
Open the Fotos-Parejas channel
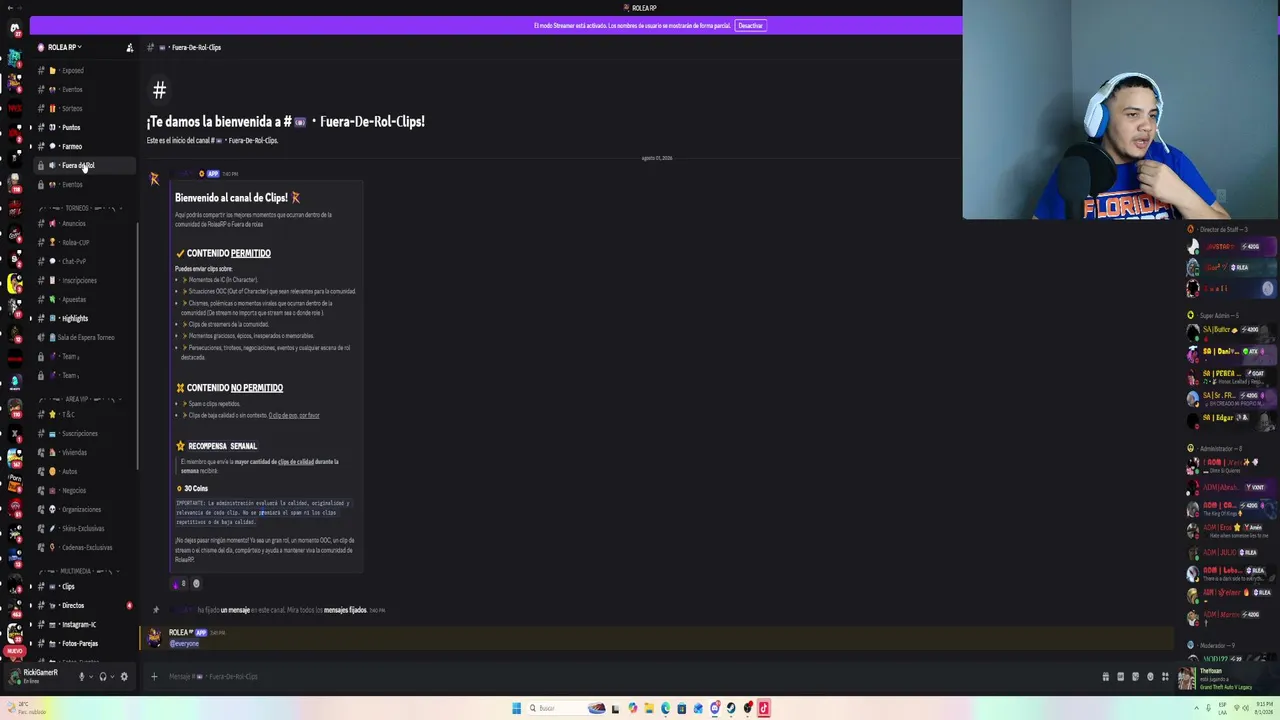pyautogui.click(x=82, y=643)
